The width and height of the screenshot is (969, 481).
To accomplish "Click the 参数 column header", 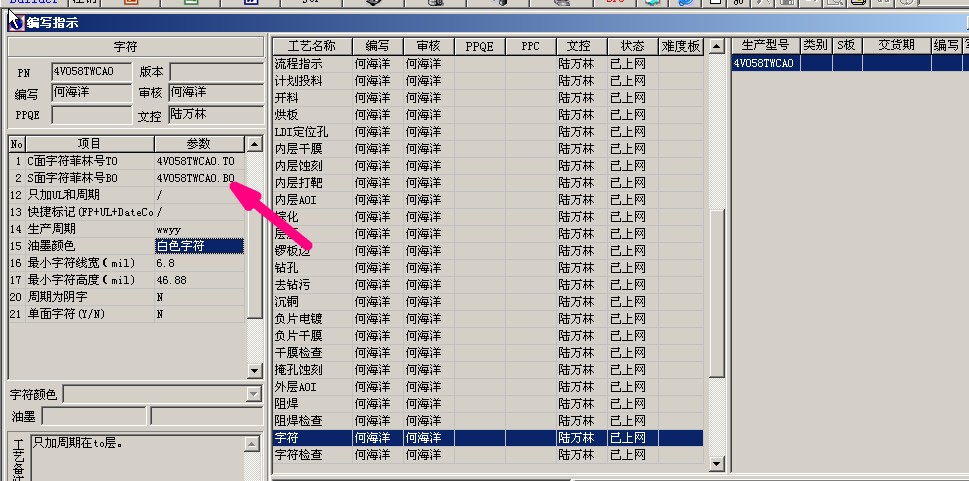I will 199,144.
